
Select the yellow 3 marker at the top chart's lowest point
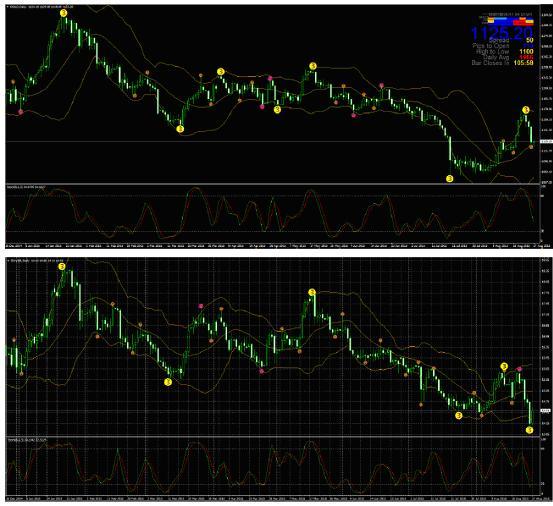(x=449, y=179)
